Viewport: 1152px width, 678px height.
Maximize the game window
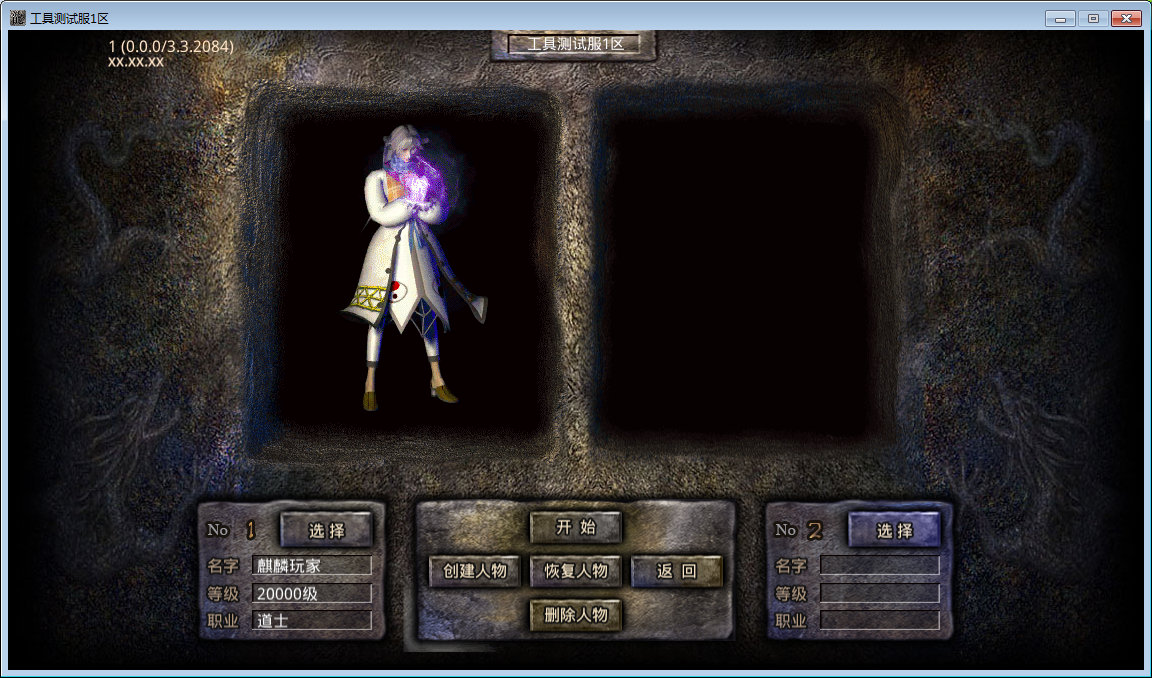click(1093, 18)
